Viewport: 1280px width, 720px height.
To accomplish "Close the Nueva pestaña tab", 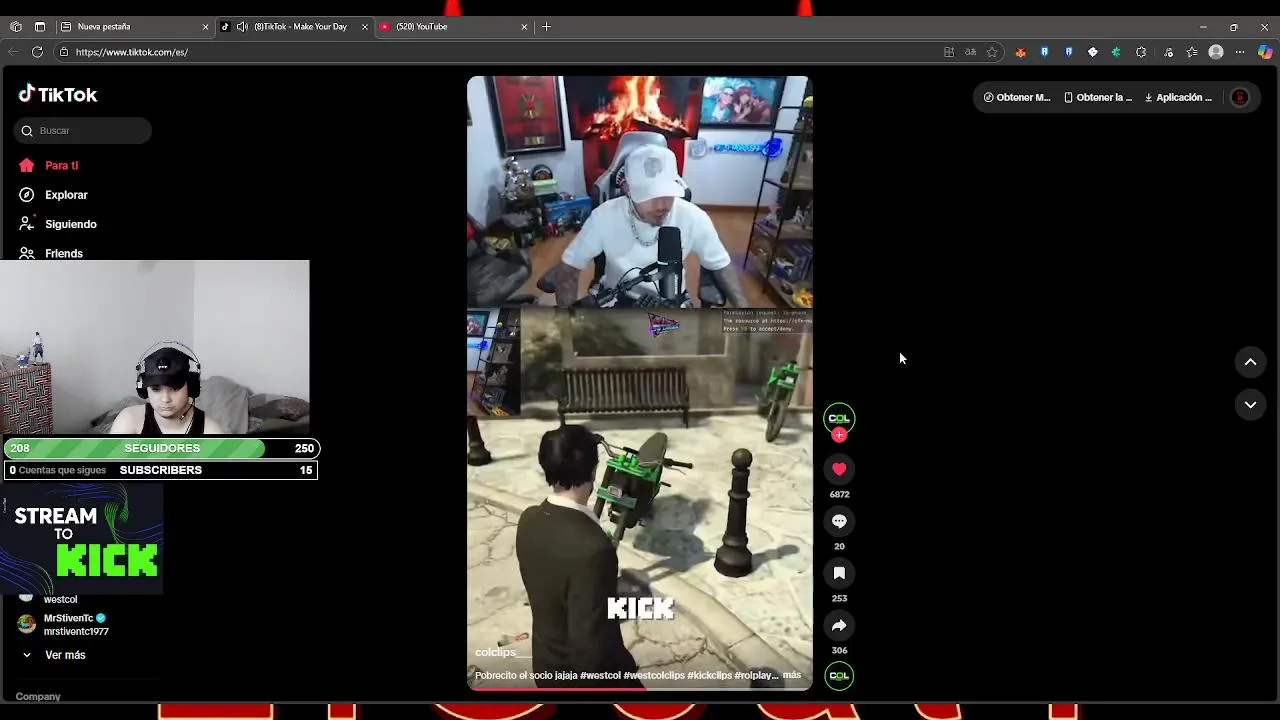I will (x=205, y=27).
